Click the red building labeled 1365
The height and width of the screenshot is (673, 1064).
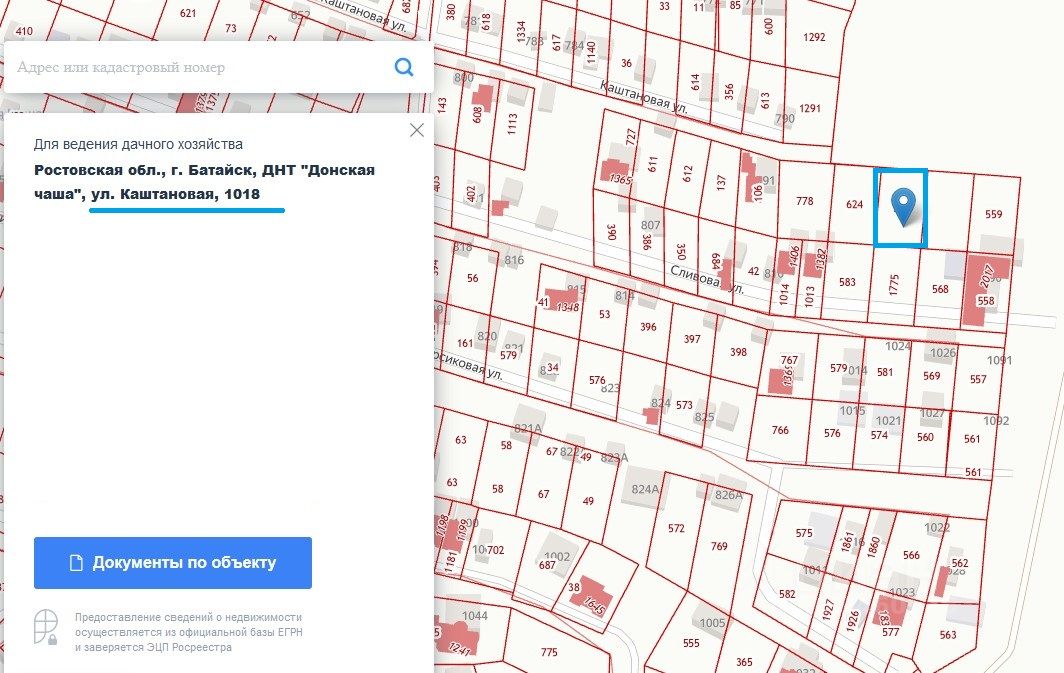(616, 172)
